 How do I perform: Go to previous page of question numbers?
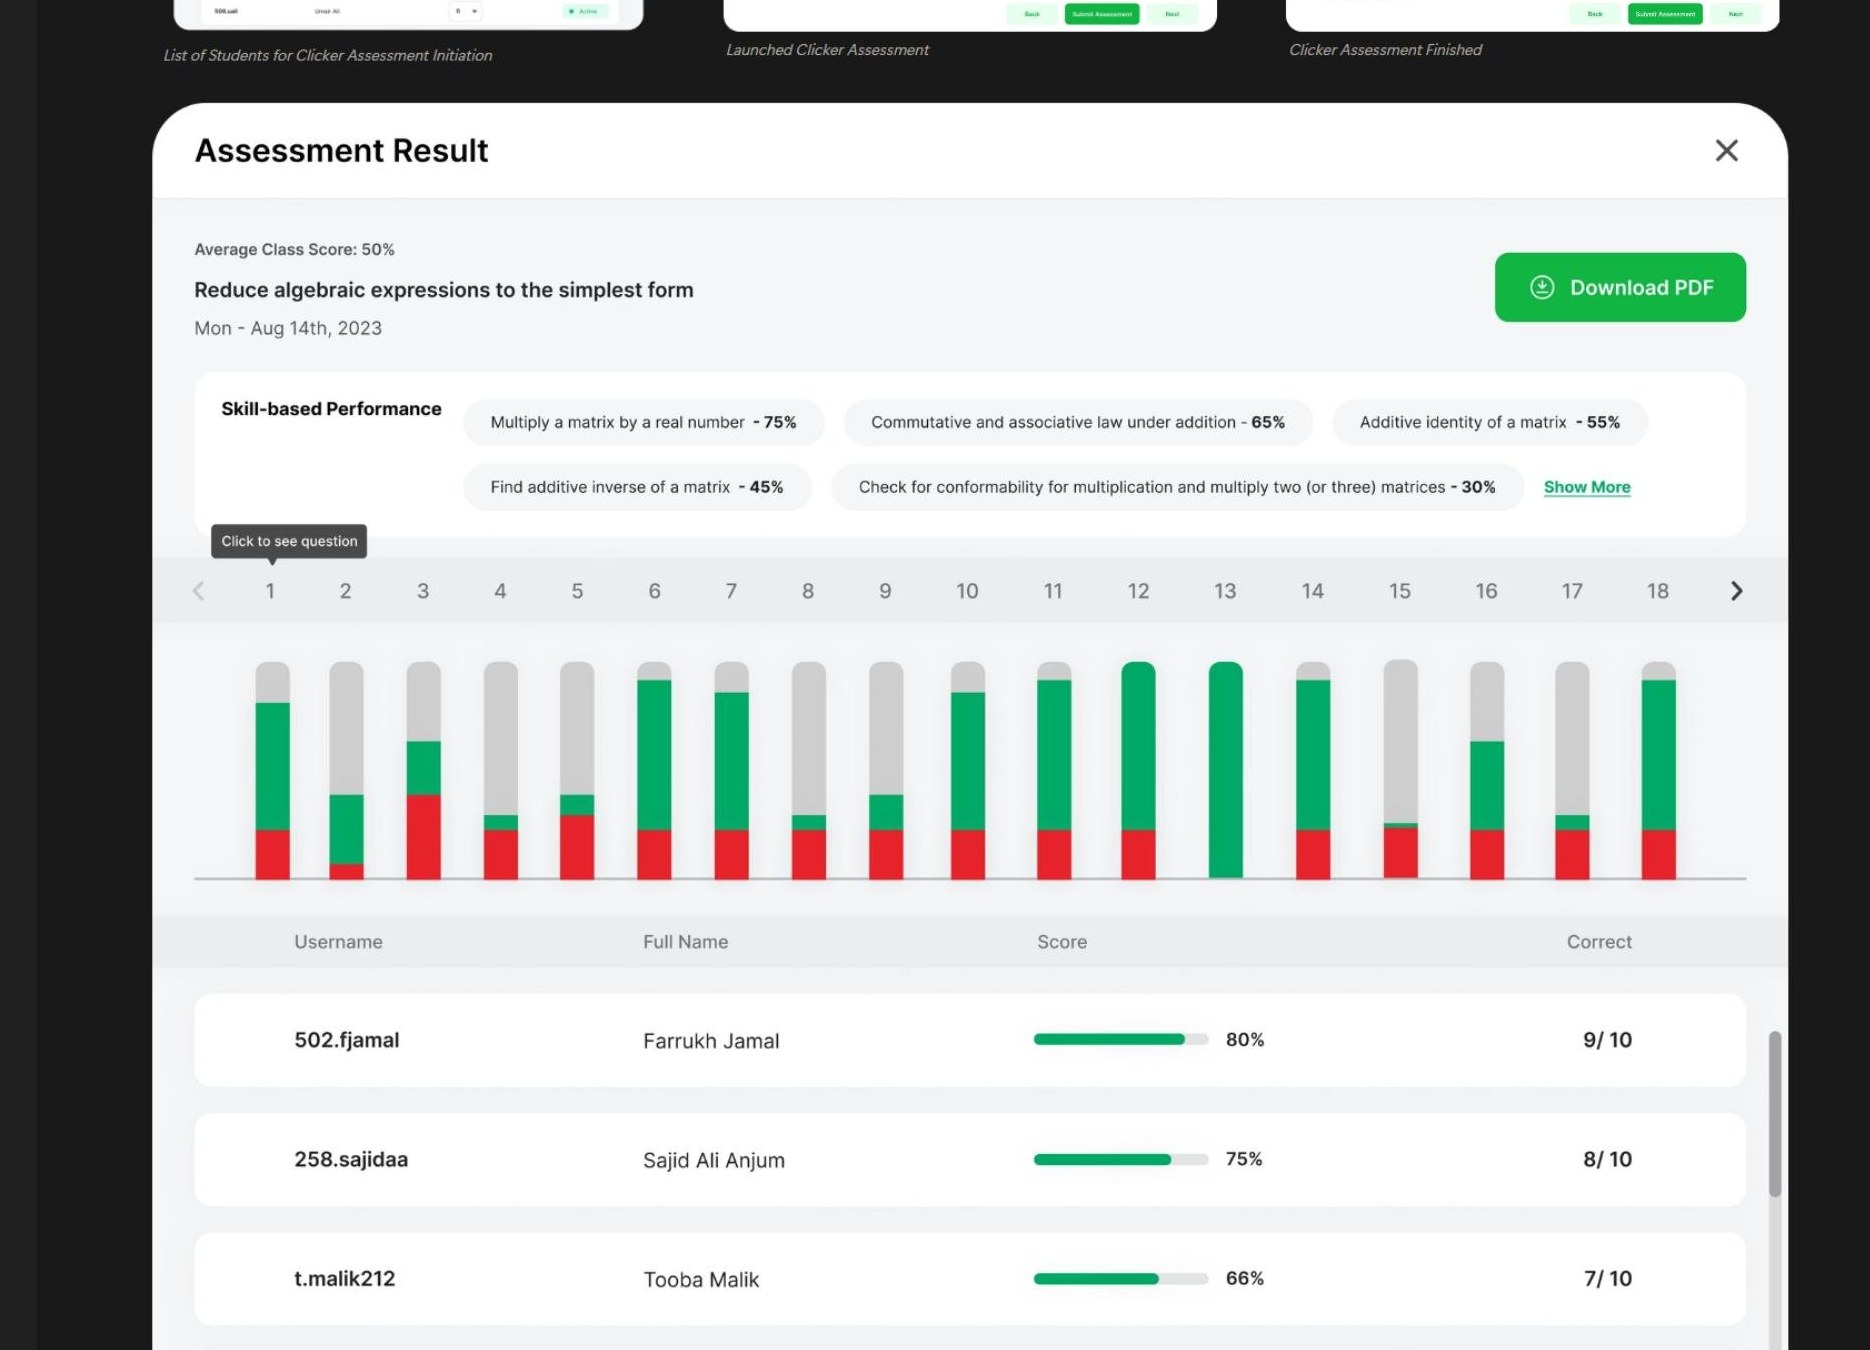click(198, 591)
